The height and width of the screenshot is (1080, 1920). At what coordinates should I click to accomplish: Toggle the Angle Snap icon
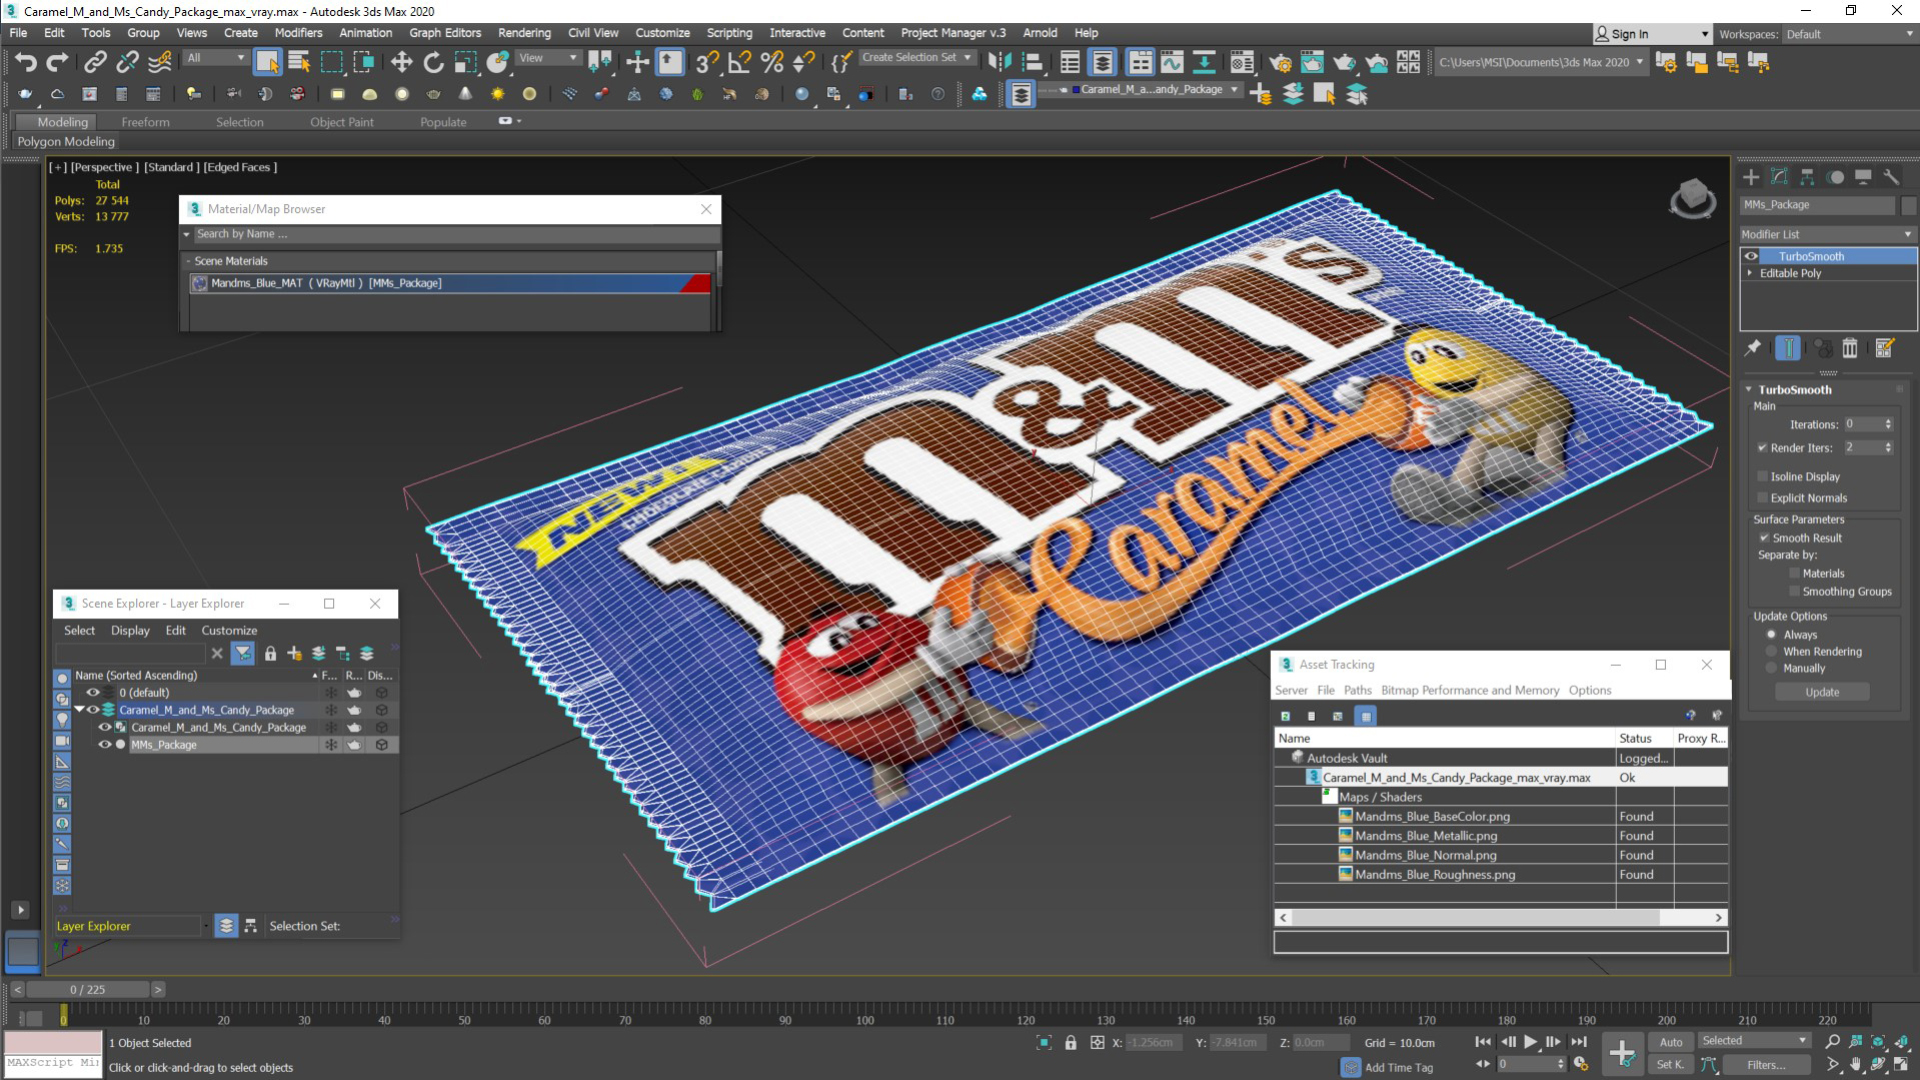tap(739, 62)
